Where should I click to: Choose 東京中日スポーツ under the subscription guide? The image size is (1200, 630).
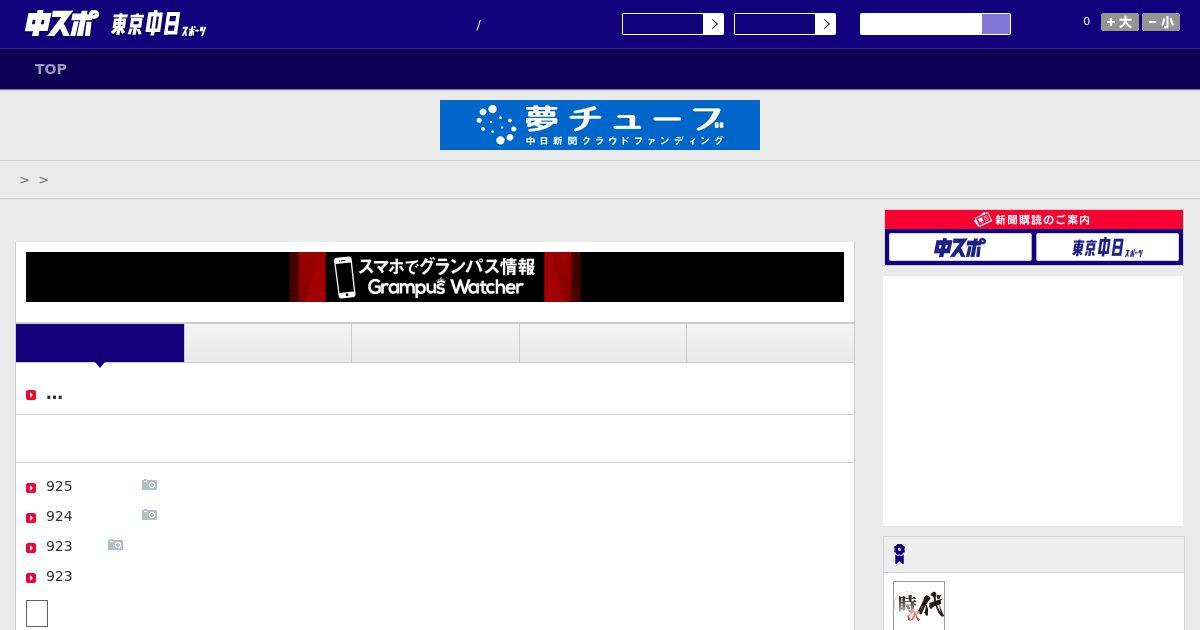[x=1108, y=247]
